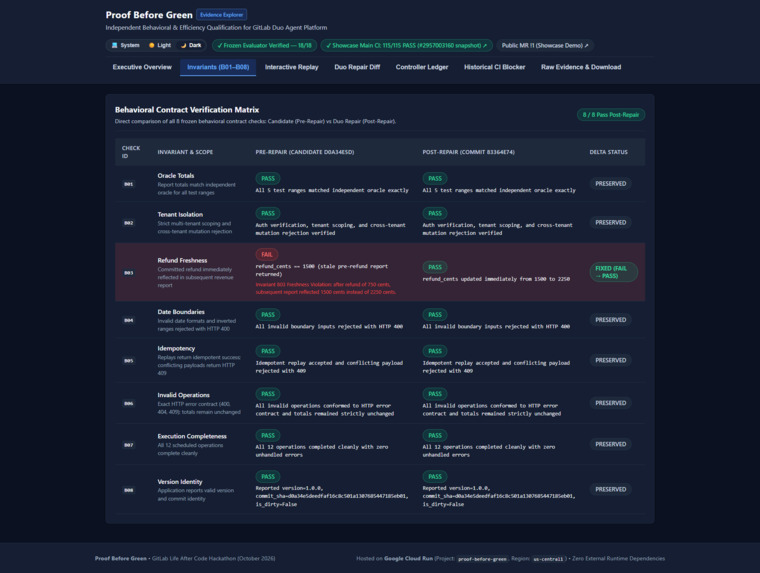Switch to Light theme
Image resolution: width=760 pixels, height=573 pixels.
[160, 45]
